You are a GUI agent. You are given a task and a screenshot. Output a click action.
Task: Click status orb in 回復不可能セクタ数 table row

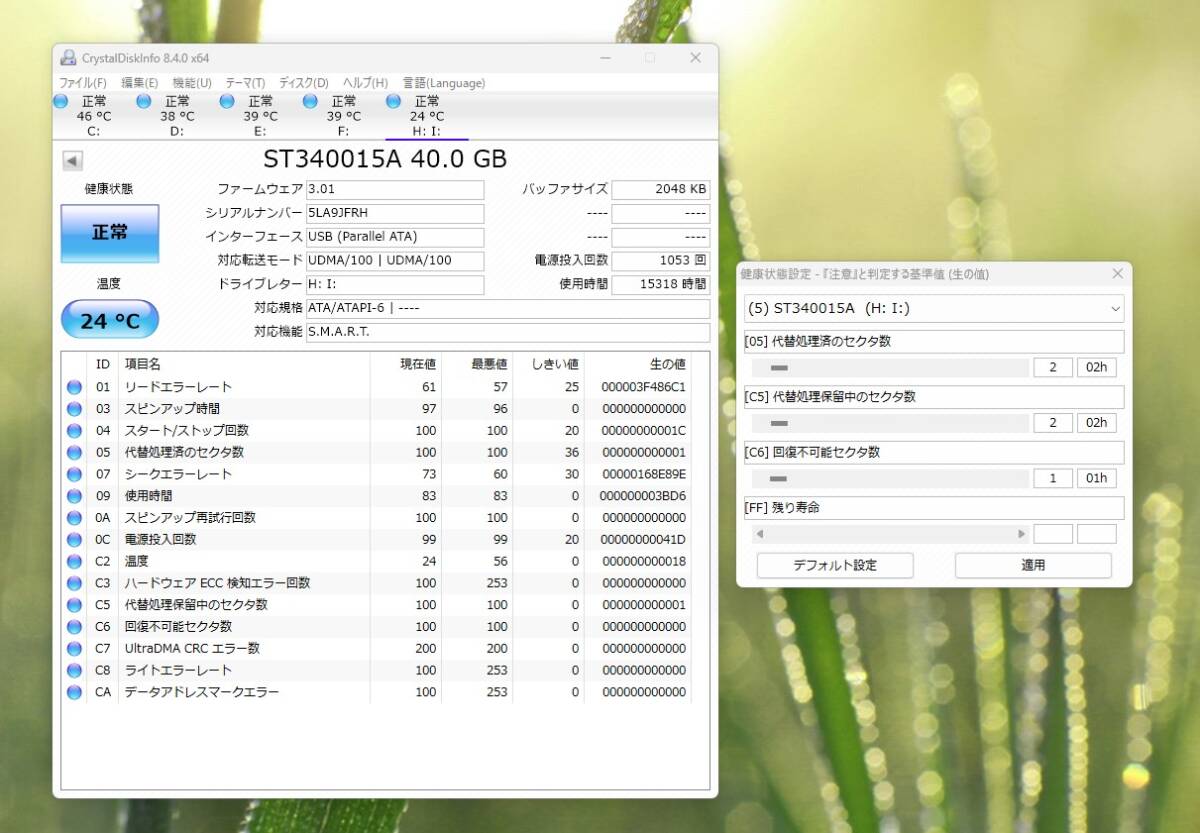click(74, 627)
